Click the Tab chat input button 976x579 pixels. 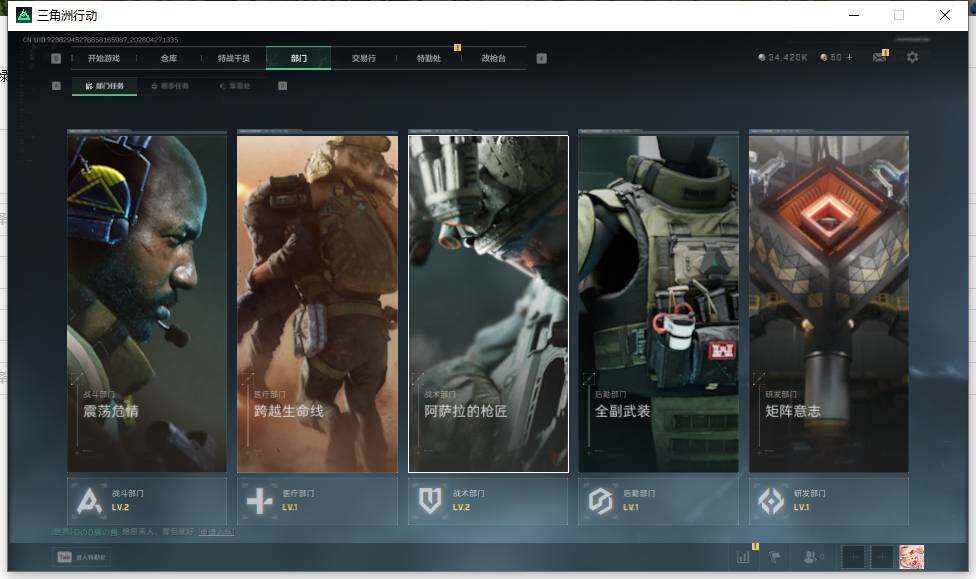[82, 557]
